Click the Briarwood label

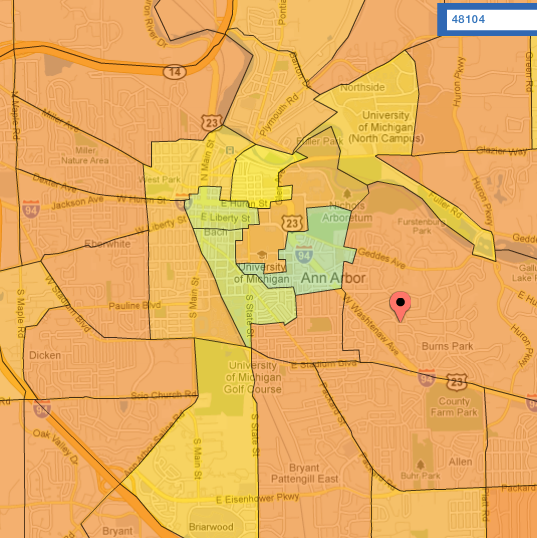[211, 527]
